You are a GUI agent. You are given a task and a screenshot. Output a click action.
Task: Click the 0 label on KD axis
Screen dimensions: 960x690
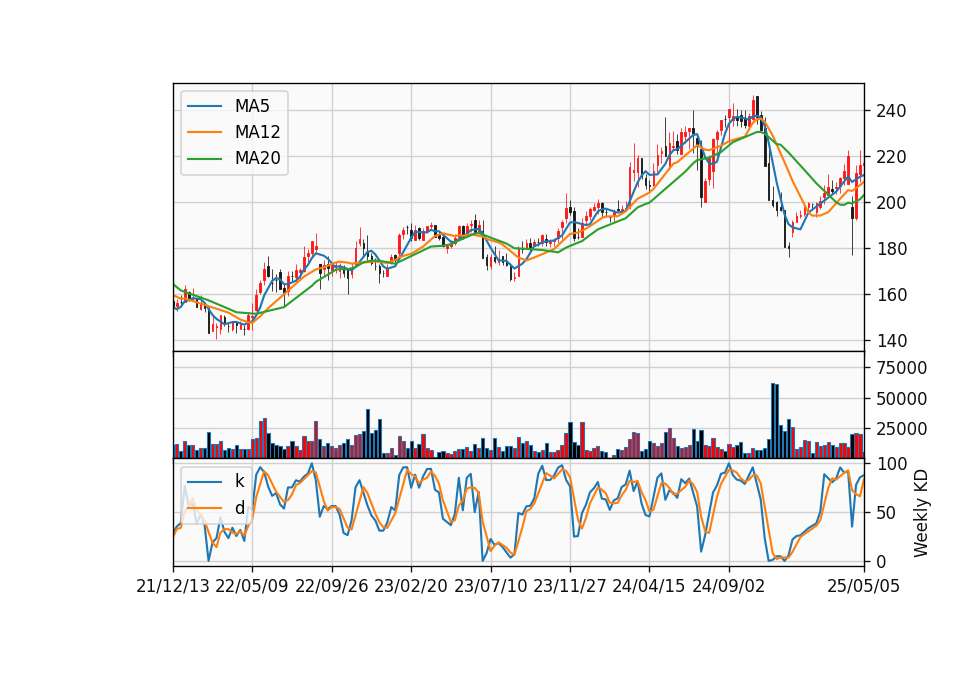point(881,561)
